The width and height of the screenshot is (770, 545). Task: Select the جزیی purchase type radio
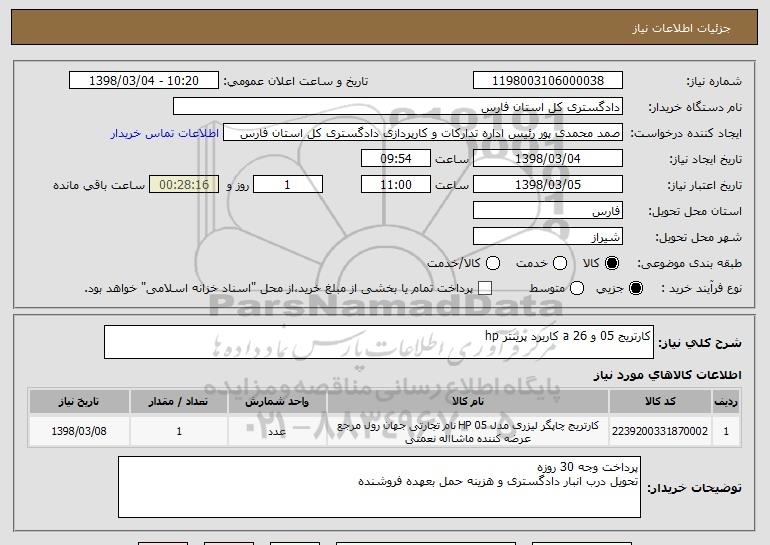tap(635, 288)
